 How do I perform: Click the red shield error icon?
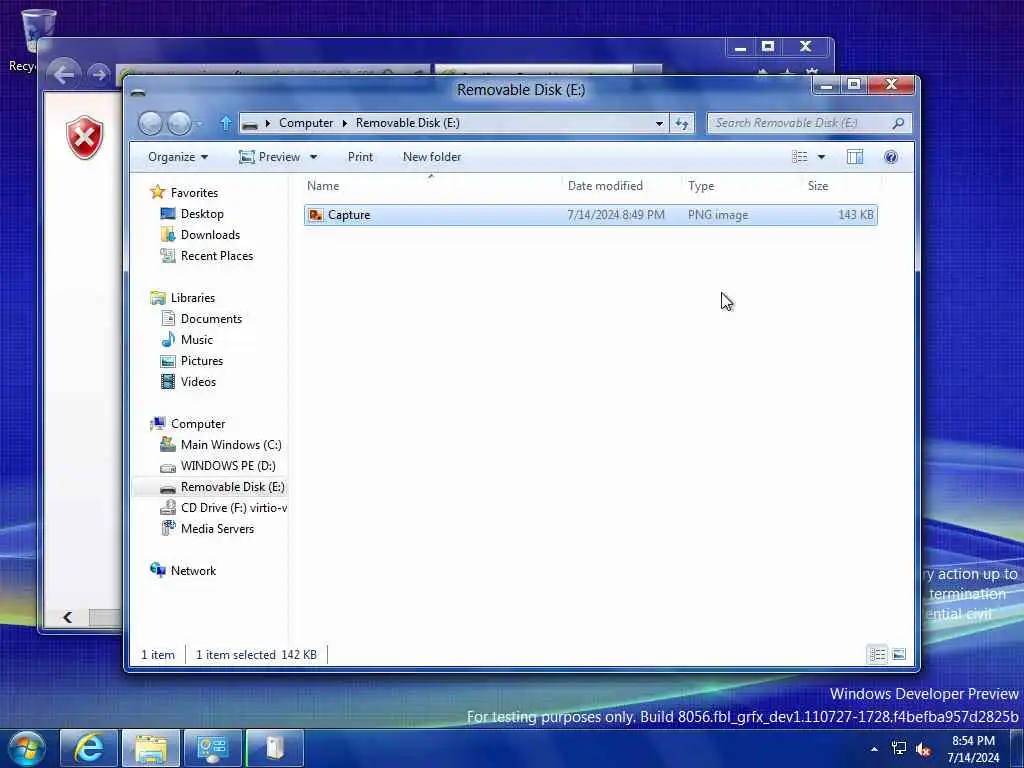pos(84,138)
